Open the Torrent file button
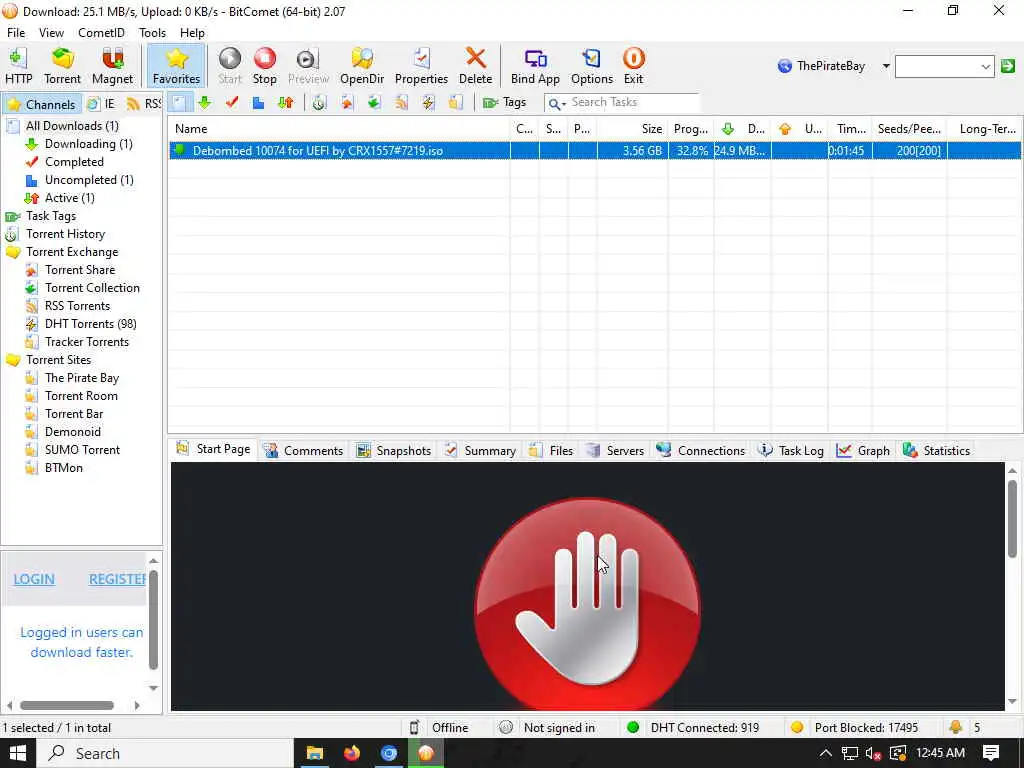This screenshot has height=768, width=1024. (x=62, y=66)
